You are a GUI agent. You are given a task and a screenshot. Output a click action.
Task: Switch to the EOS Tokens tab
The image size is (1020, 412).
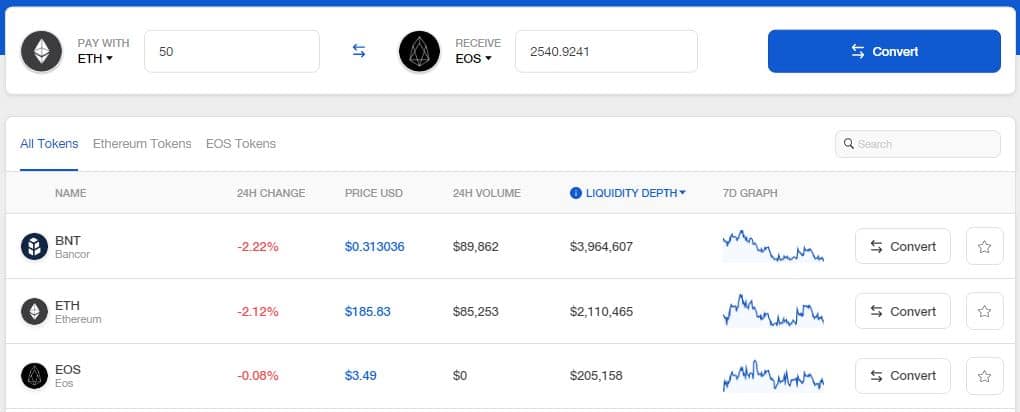241,144
